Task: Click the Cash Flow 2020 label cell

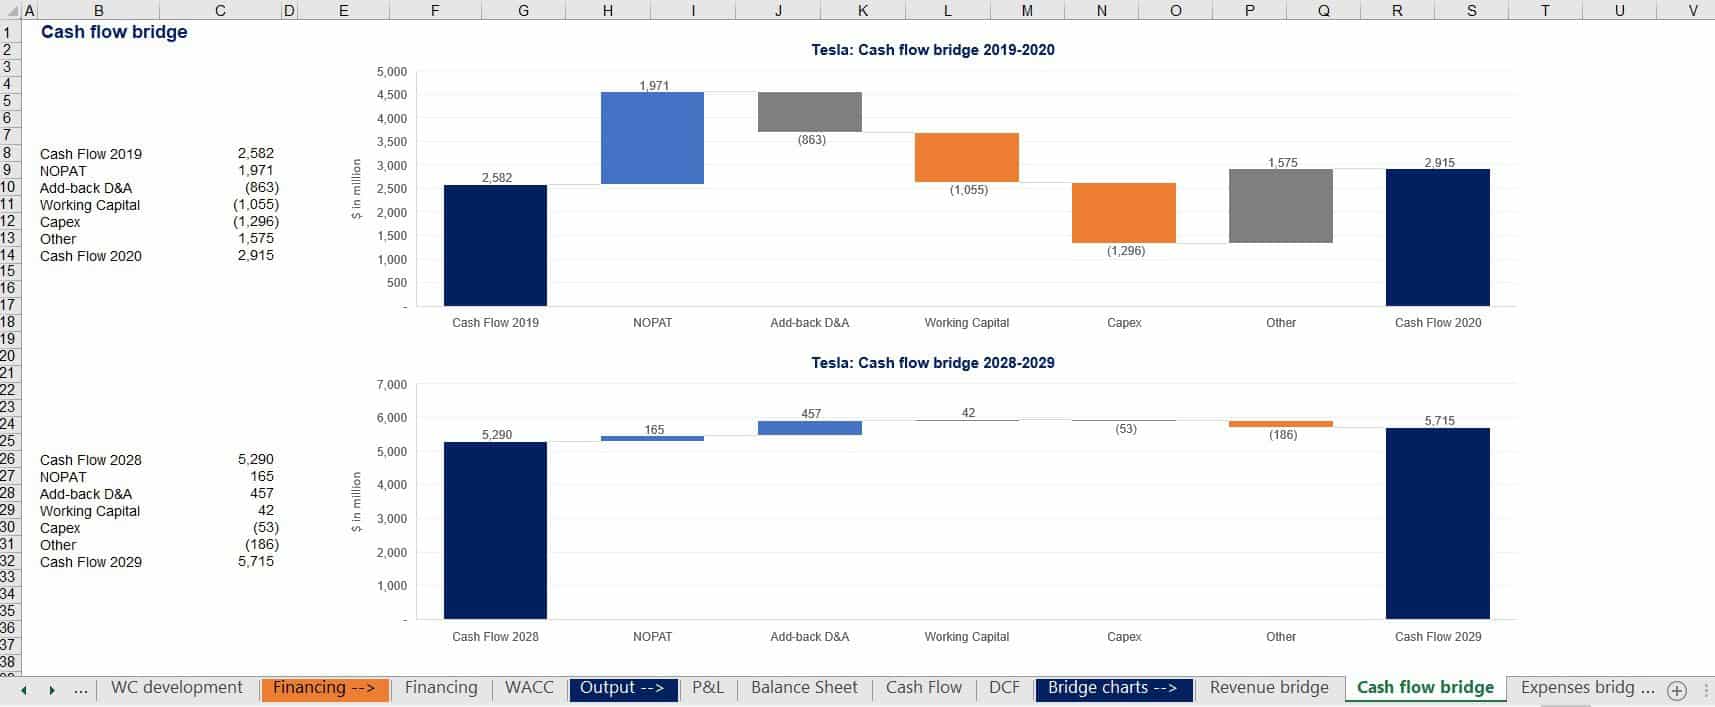Action: coord(91,256)
